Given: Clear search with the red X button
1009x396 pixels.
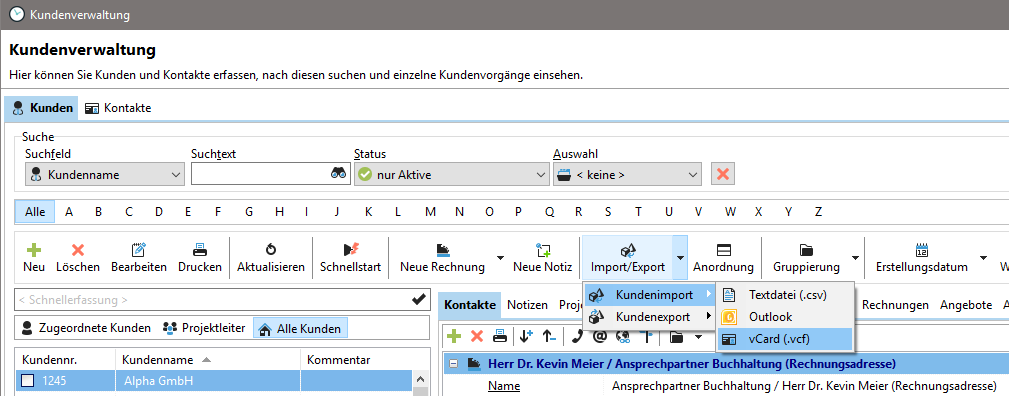Looking at the screenshot, I should [x=723, y=174].
